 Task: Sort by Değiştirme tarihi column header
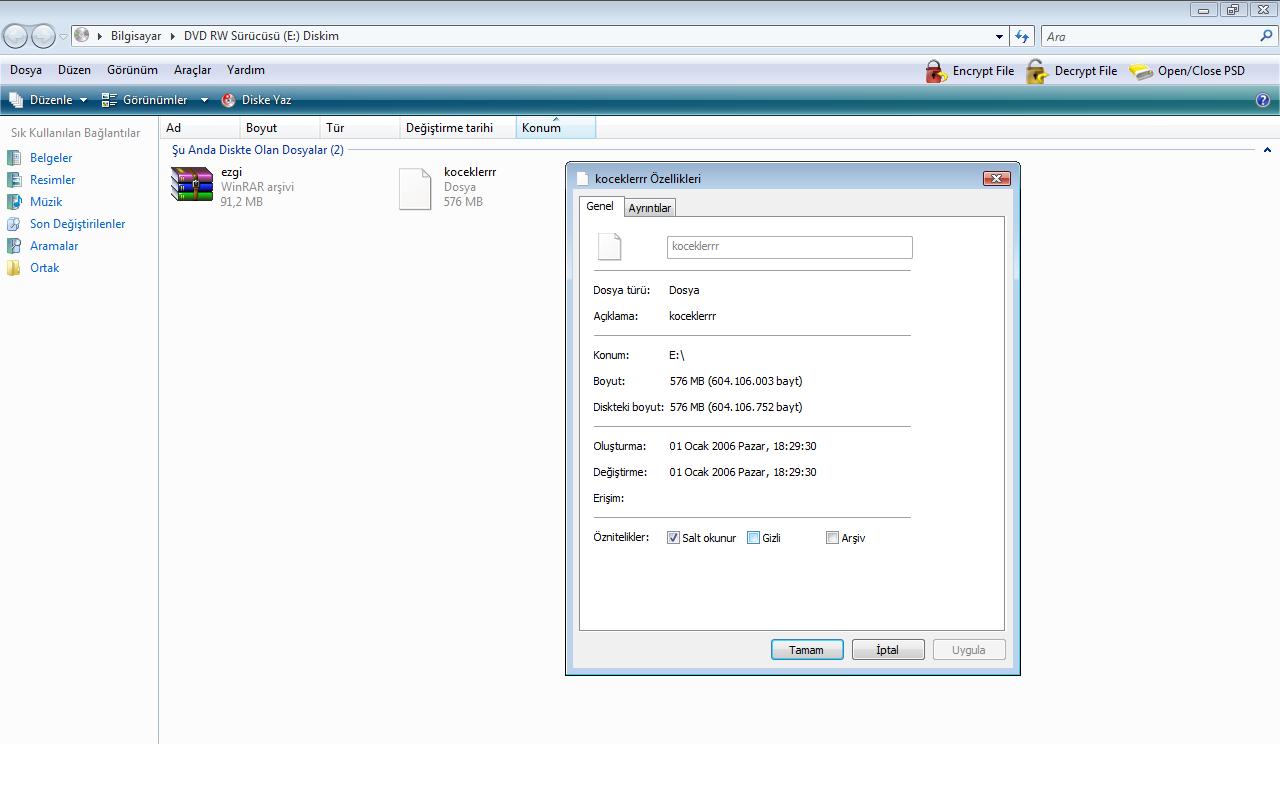(x=458, y=128)
